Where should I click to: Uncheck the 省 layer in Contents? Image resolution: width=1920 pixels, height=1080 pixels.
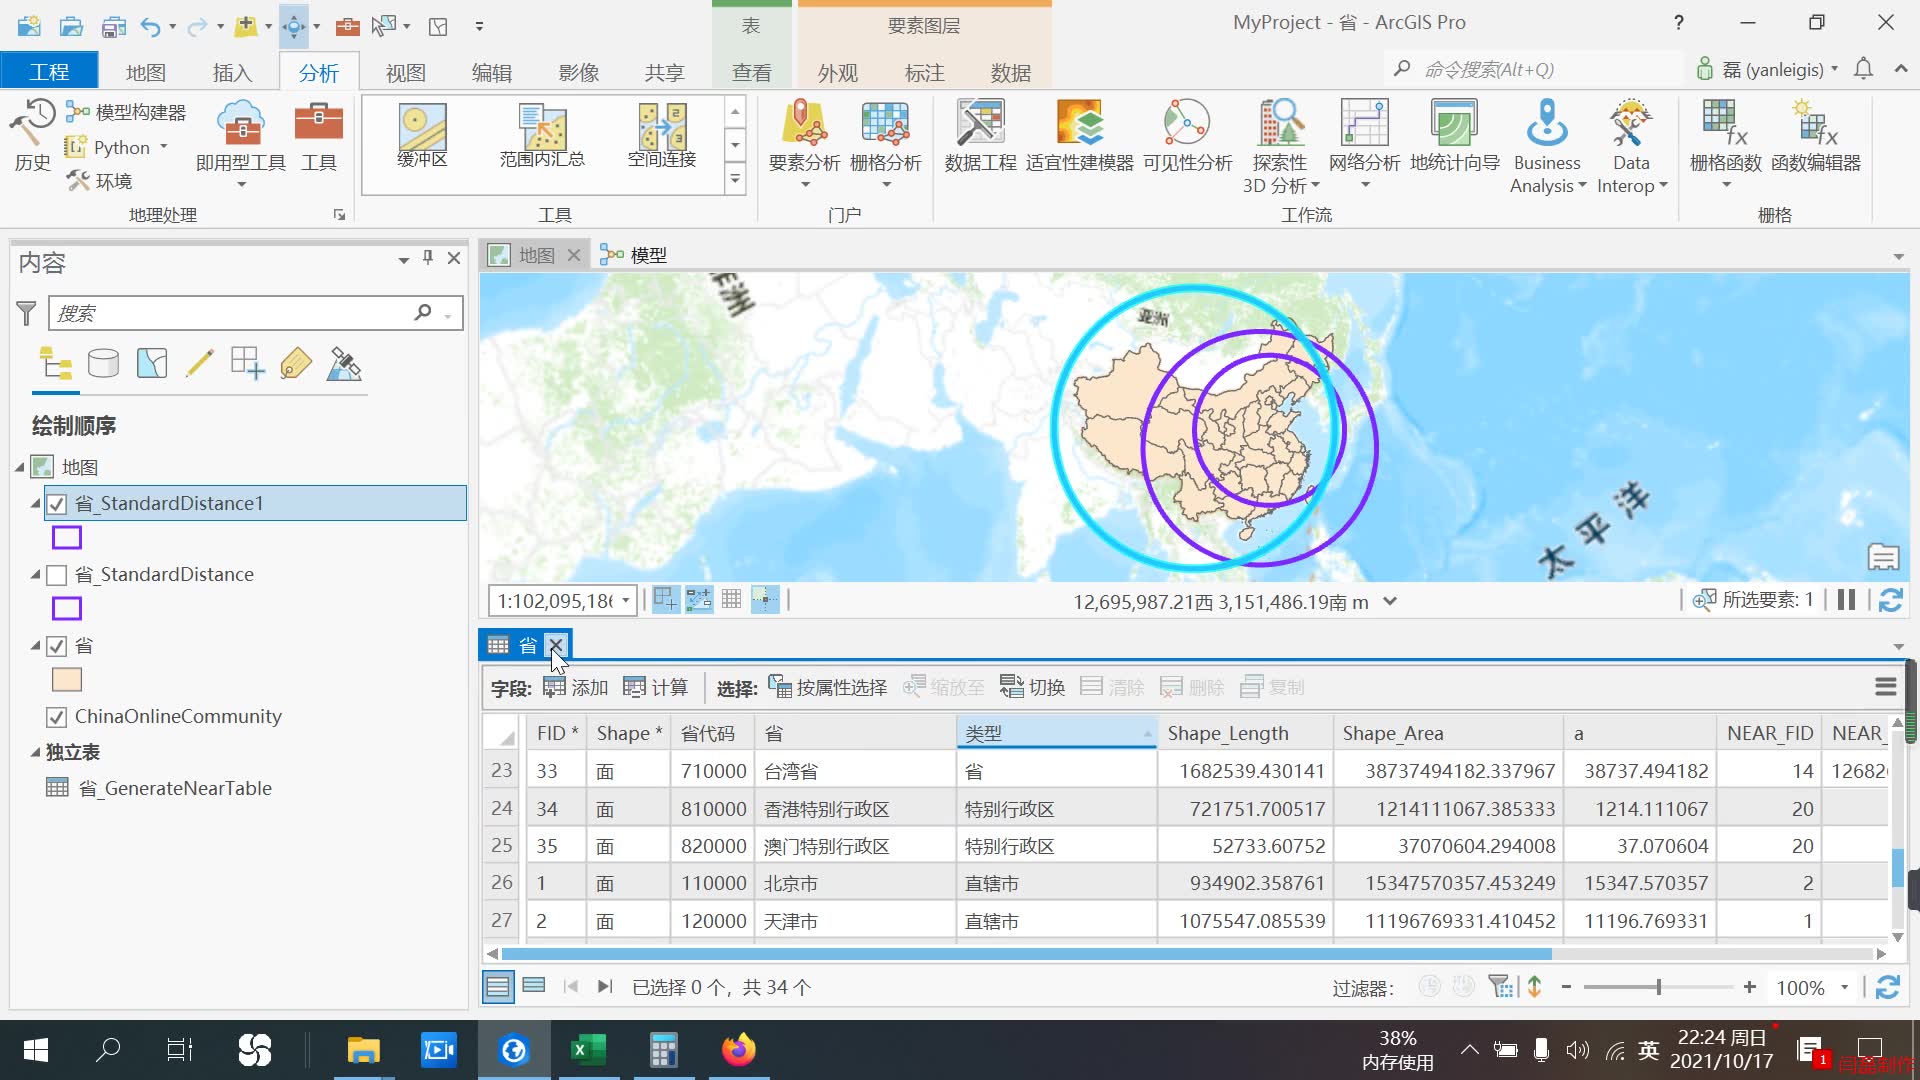click(x=57, y=646)
